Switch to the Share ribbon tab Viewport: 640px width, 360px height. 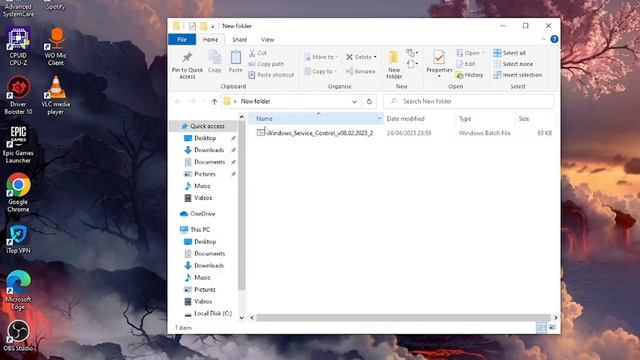(240, 40)
